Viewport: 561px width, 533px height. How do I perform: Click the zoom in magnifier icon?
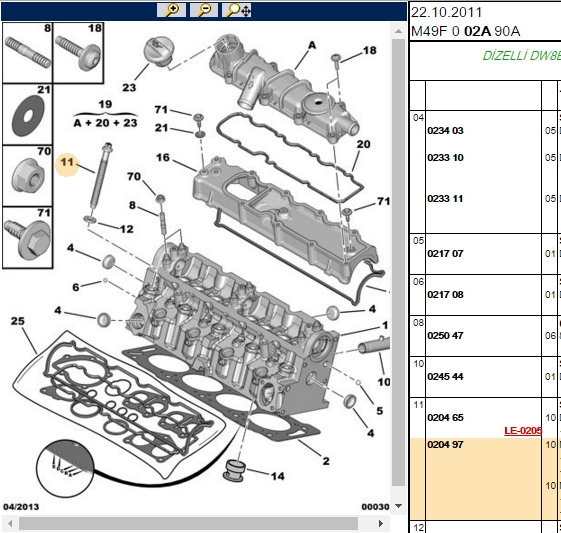[x=171, y=10]
